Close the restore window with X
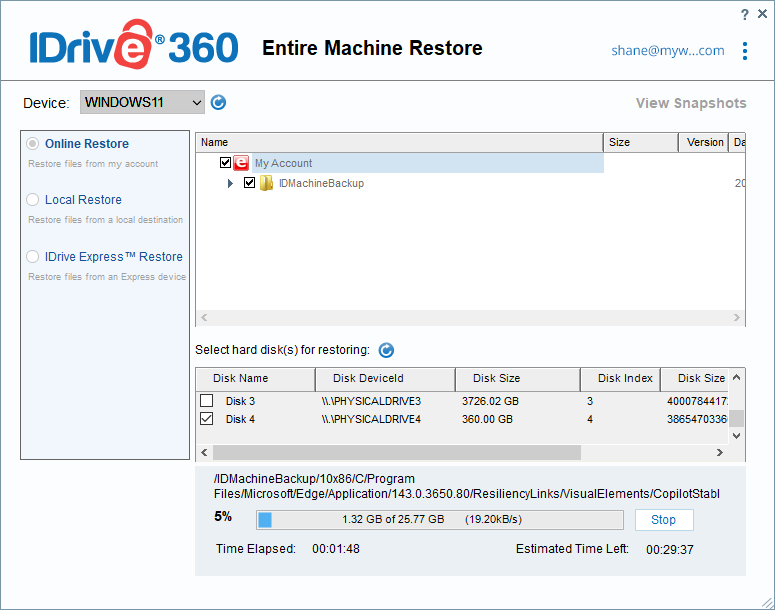 (762, 14)
